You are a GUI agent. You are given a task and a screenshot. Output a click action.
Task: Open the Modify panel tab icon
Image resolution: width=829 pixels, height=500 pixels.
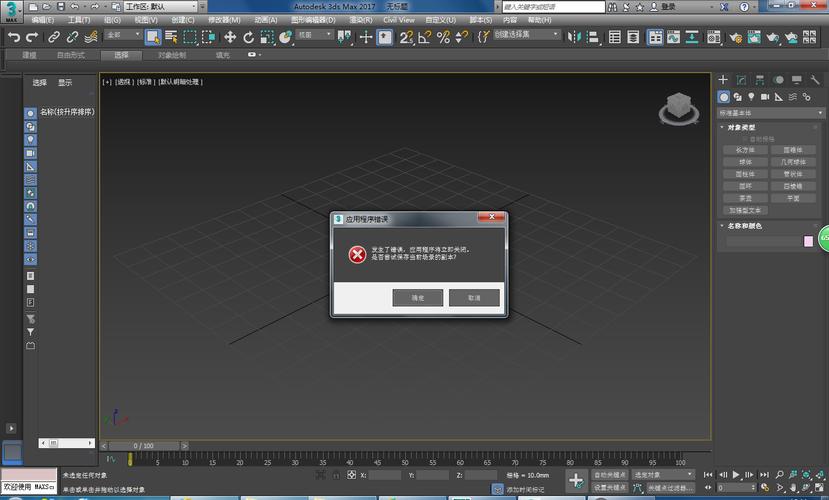click(x=741, y=80)
